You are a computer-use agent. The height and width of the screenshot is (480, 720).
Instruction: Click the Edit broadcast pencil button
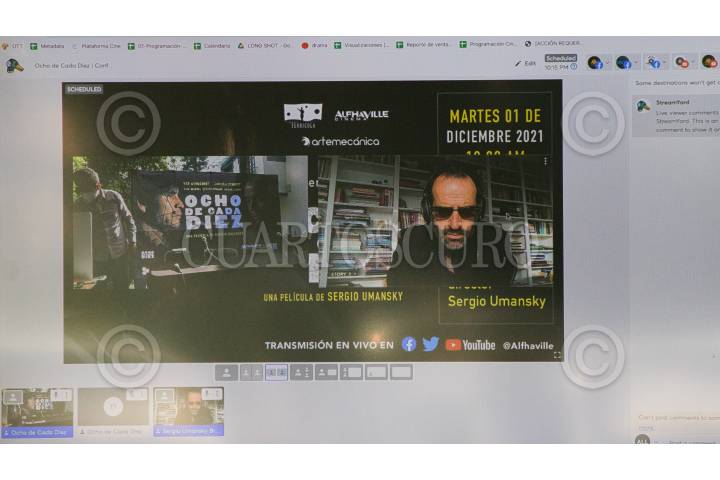[525, 63]
